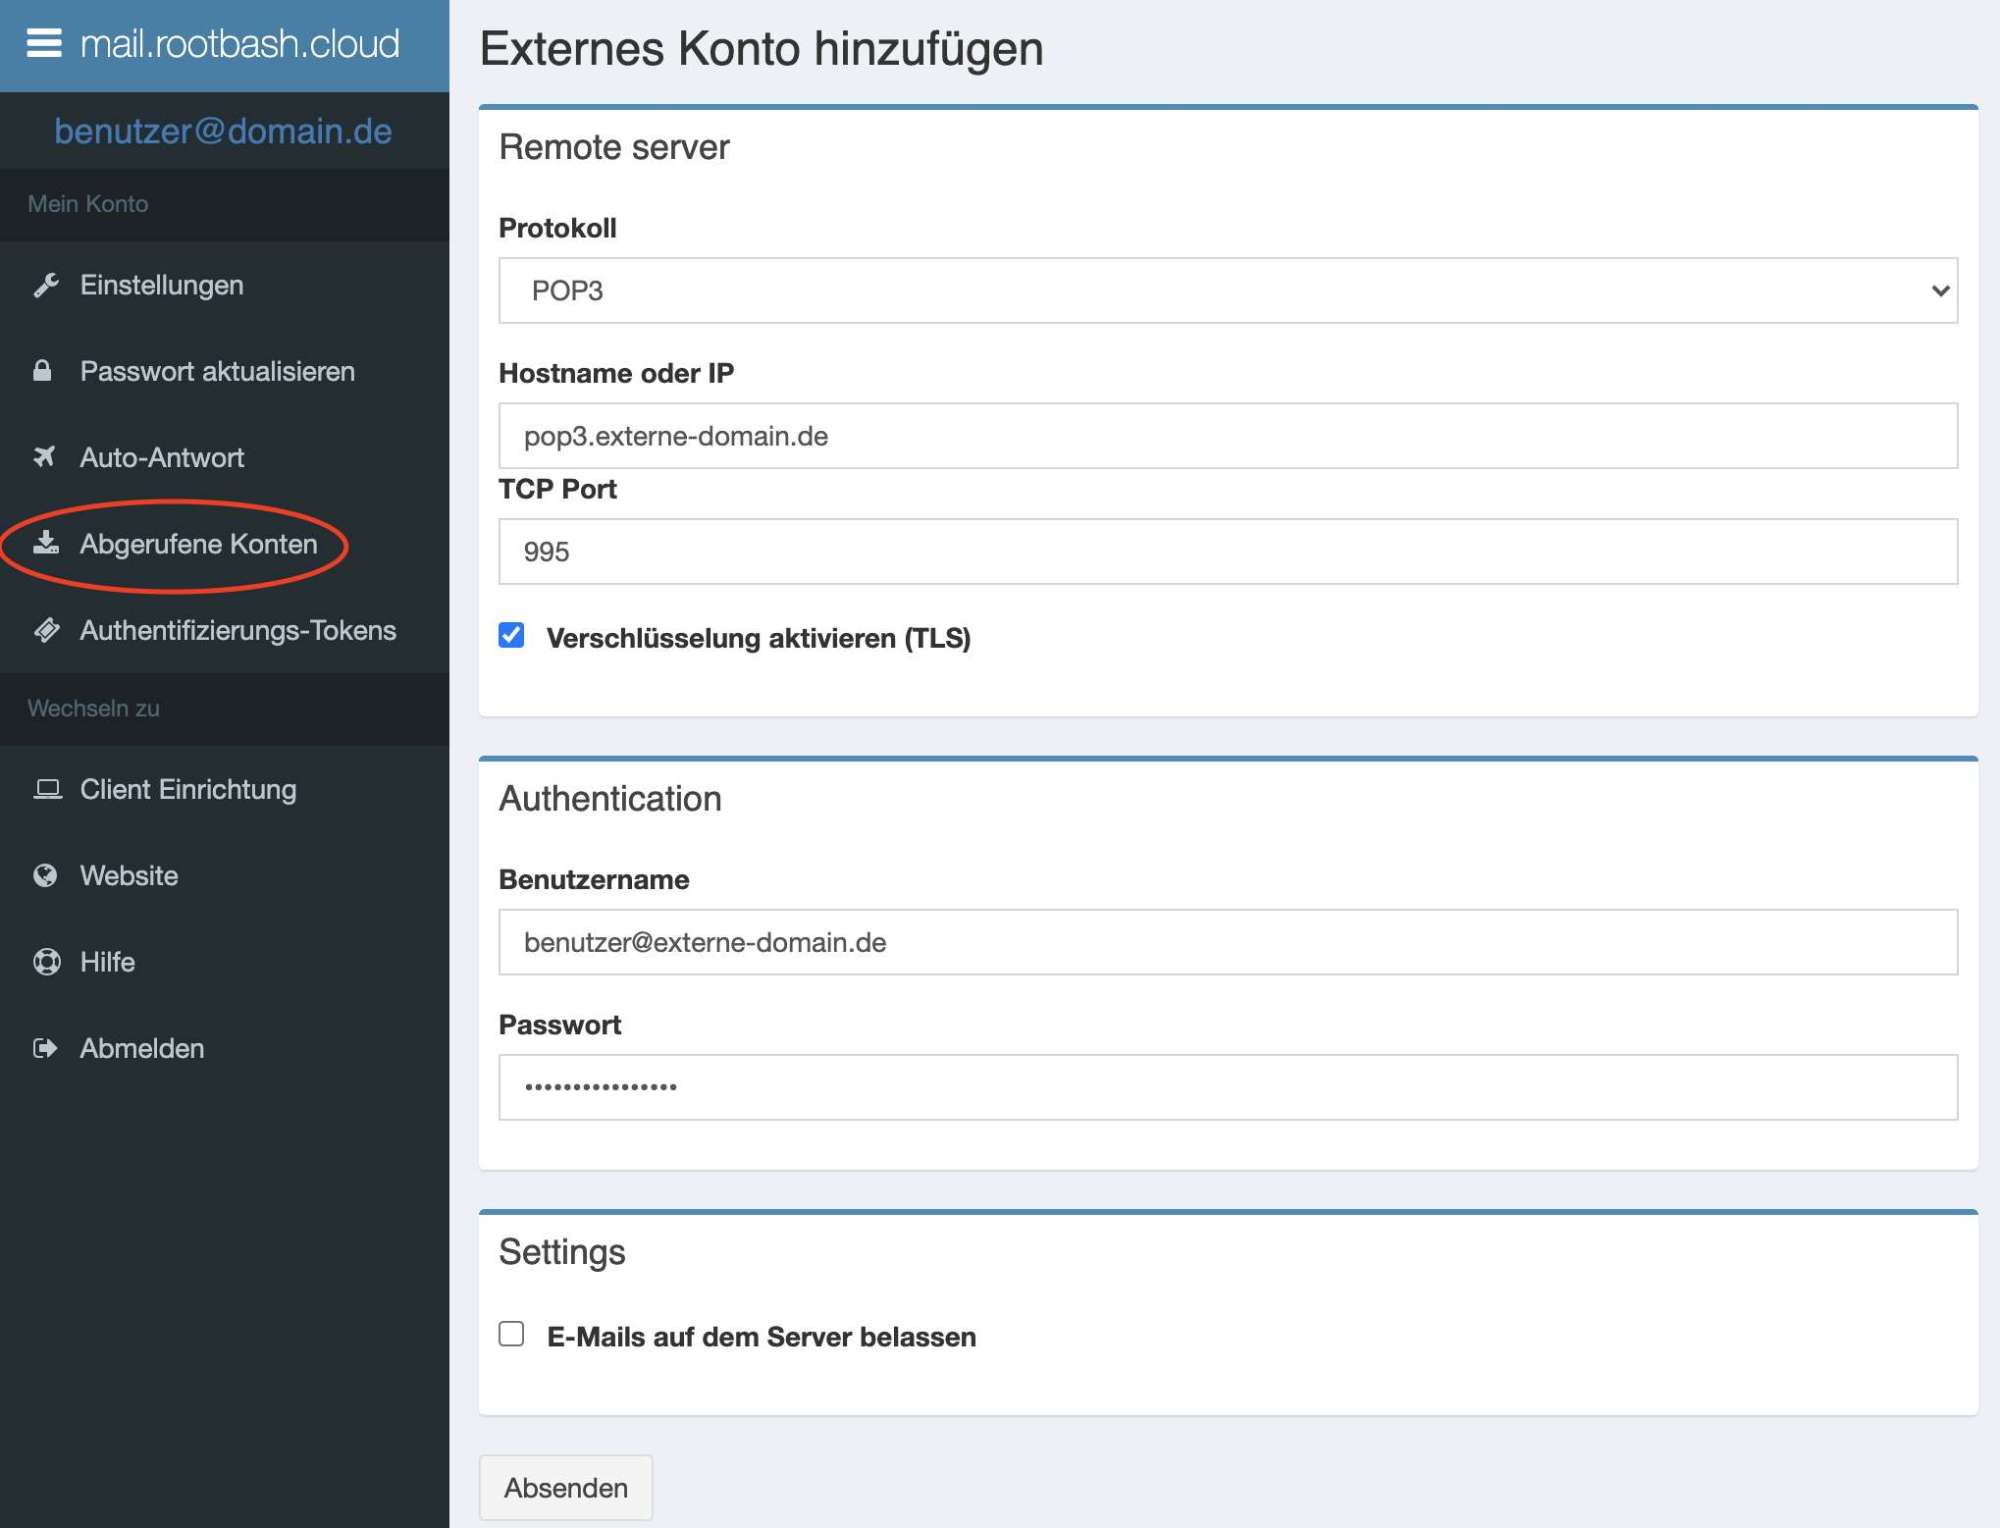Click the ticket icon for Authentifizierungs-Tokens

point(46,630)
